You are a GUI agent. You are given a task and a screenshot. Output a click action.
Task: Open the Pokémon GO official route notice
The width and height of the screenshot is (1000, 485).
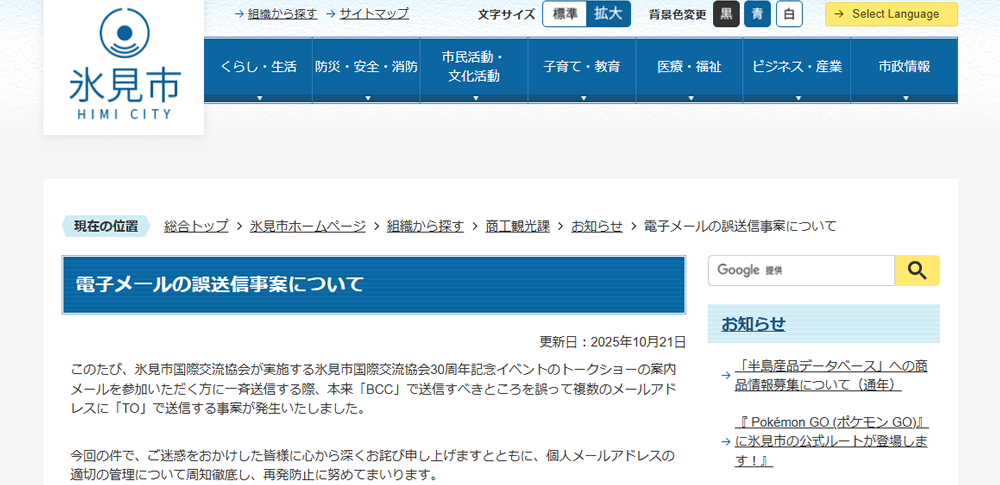(832, 441)
